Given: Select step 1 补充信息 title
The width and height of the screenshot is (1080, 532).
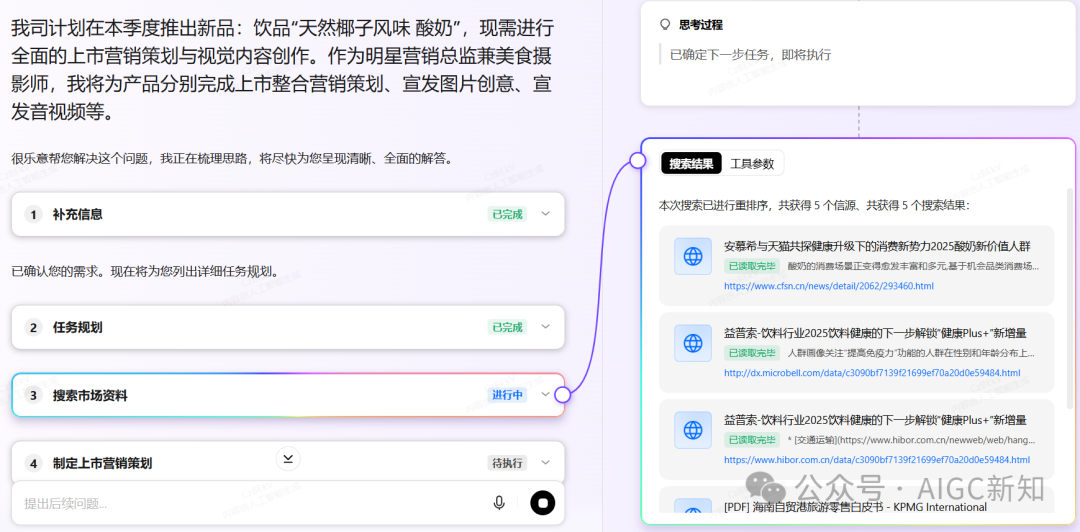Looking at the screenshot, I should [x=78, y=214].
